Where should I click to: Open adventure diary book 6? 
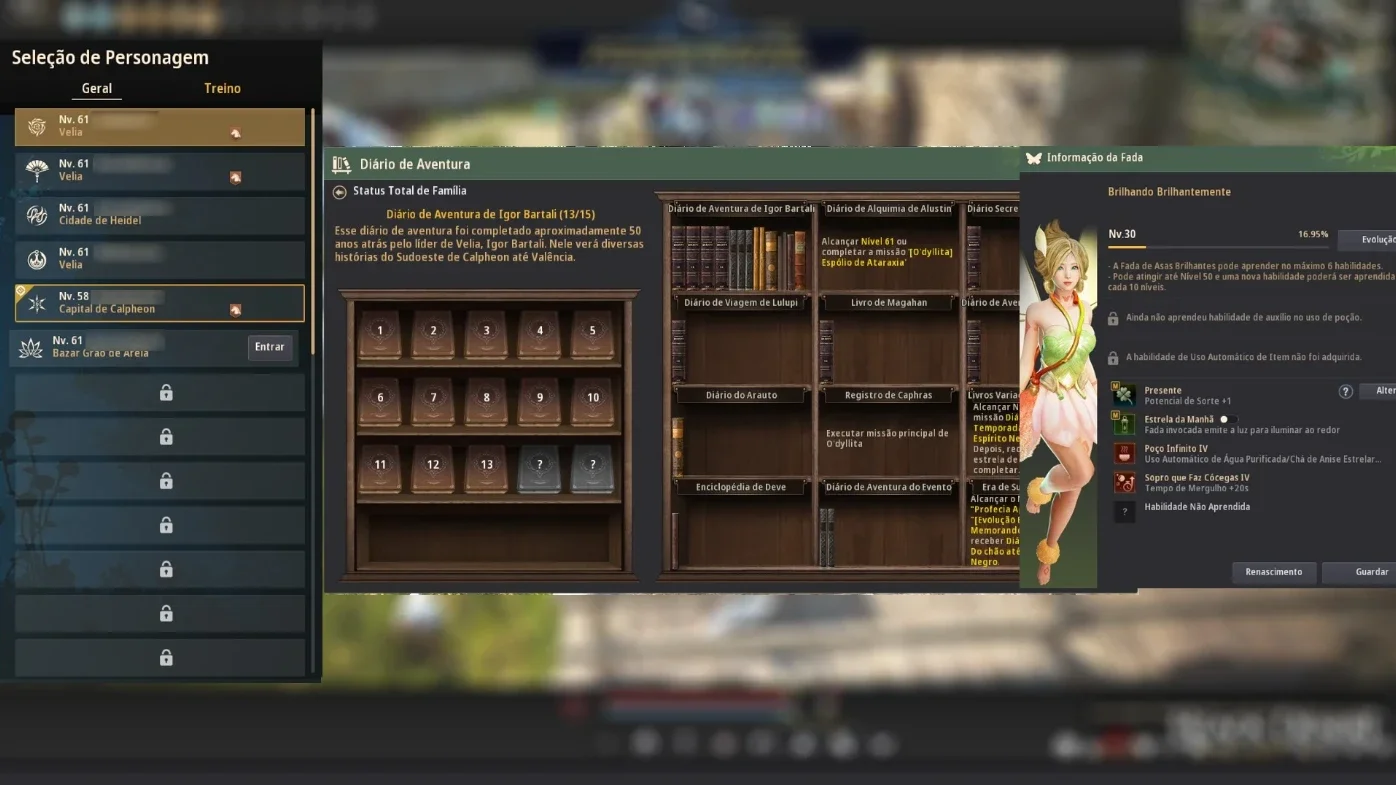pos(380,401)
